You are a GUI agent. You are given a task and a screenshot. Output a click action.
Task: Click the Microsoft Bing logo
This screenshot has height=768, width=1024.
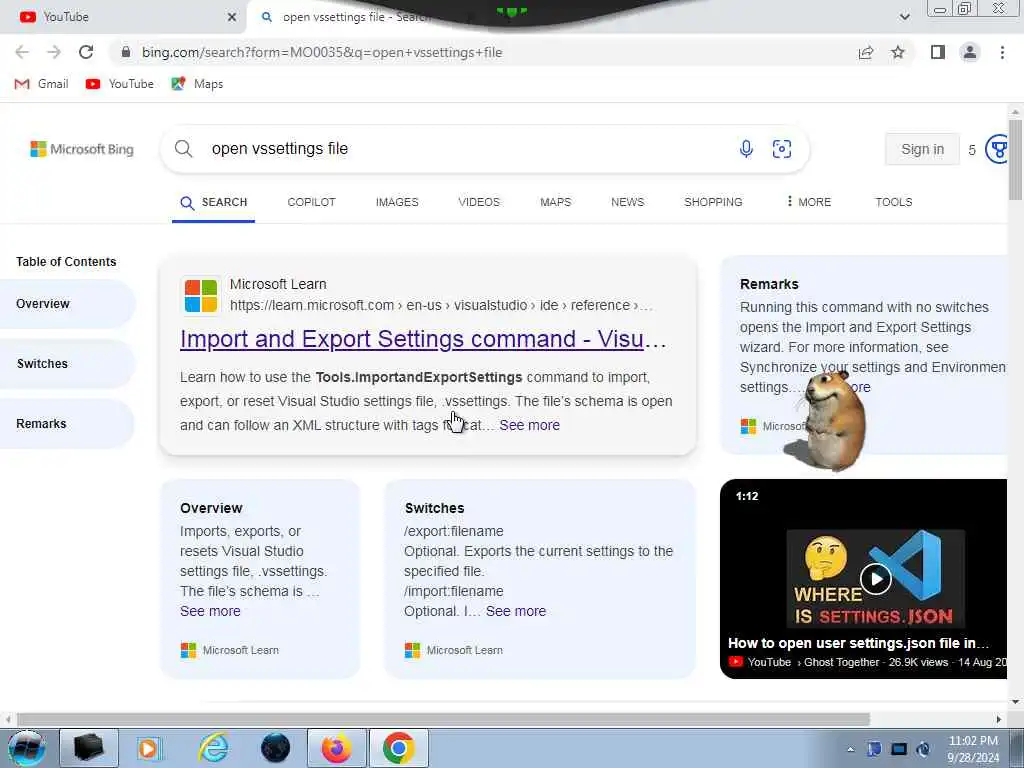82,149
